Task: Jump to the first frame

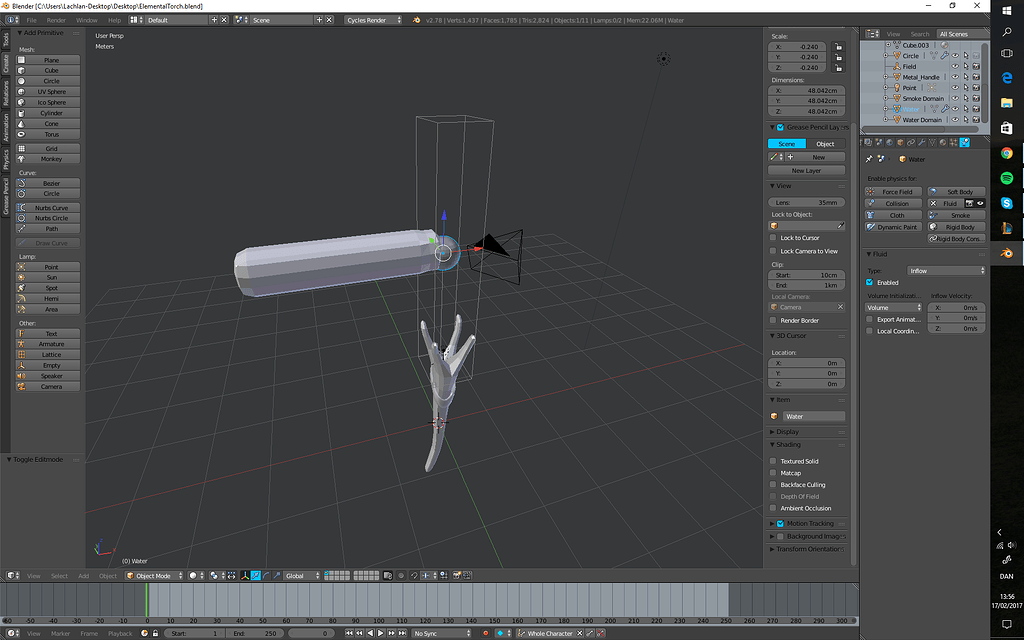Action: point(349,633)
